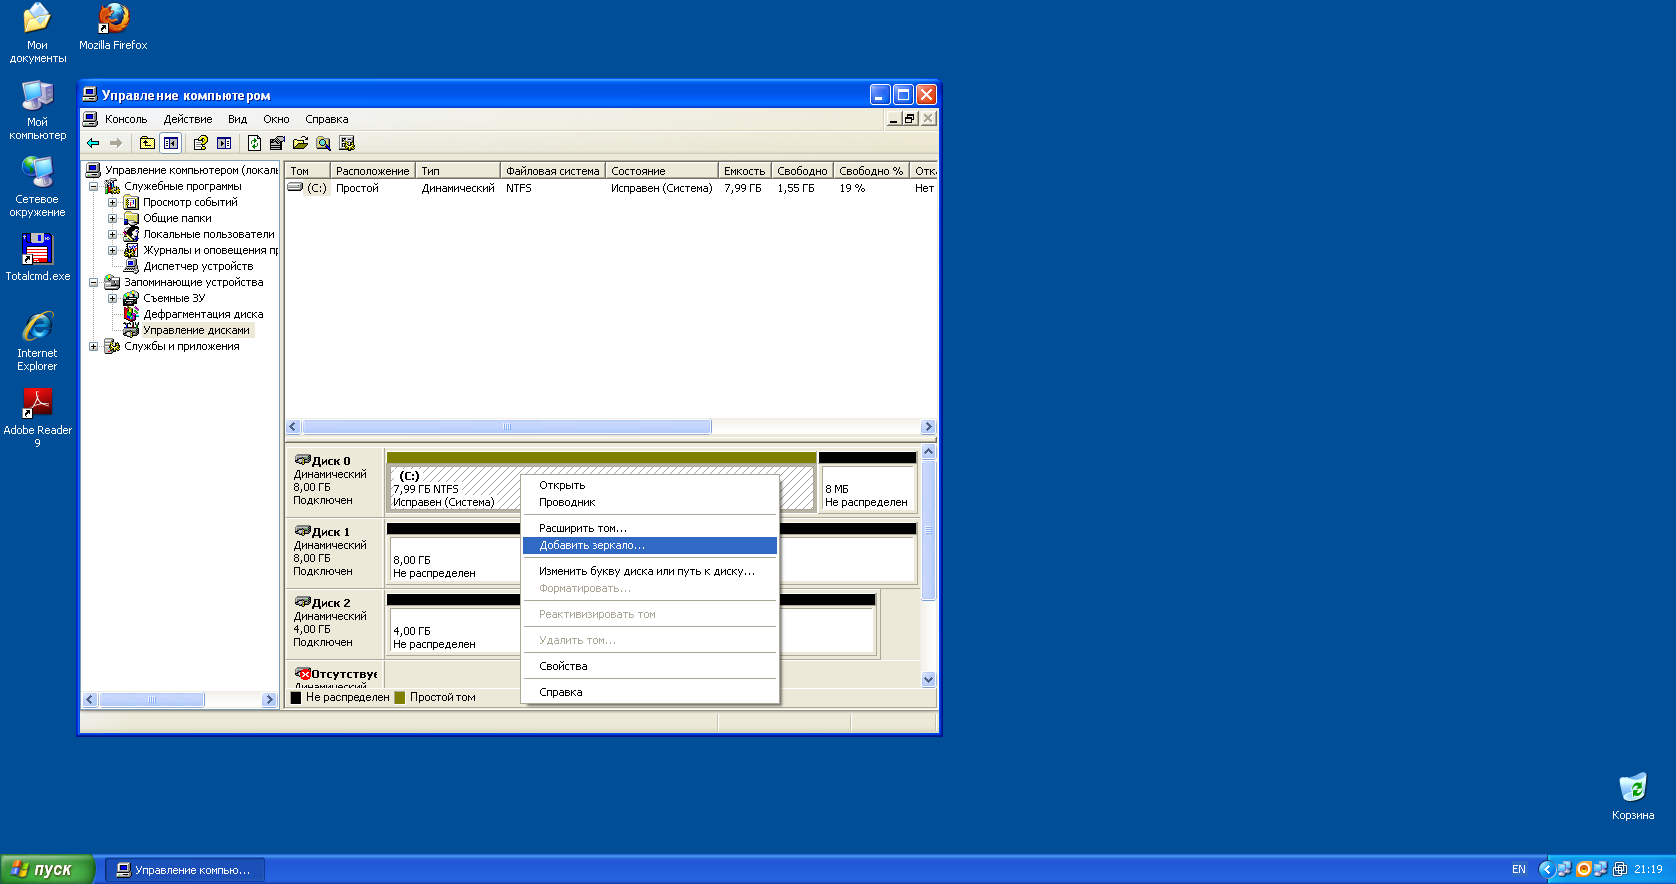The image size is (1676, 884).
Task: Click the Диск 1 disk icon
Action: 302,532
